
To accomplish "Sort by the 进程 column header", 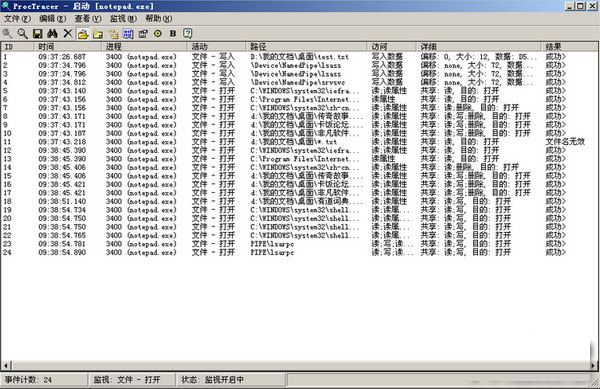I will tap(145, 47).
